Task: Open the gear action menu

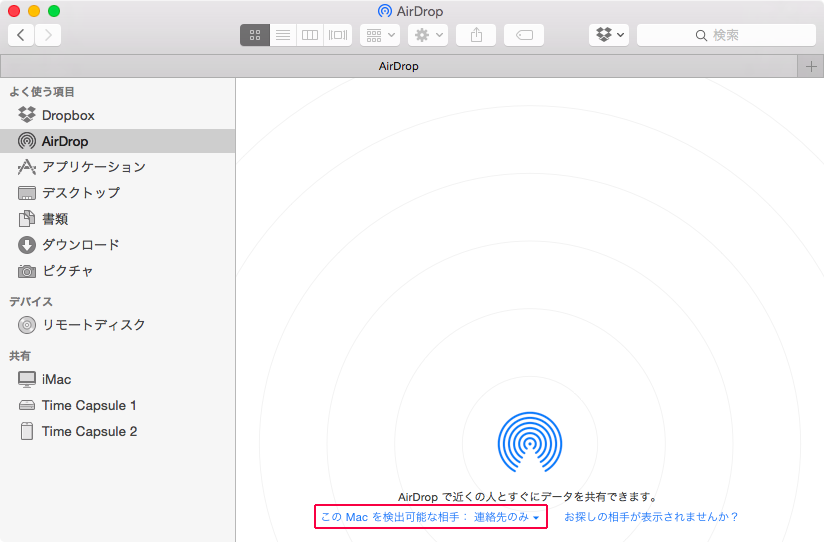Action: 428,35
